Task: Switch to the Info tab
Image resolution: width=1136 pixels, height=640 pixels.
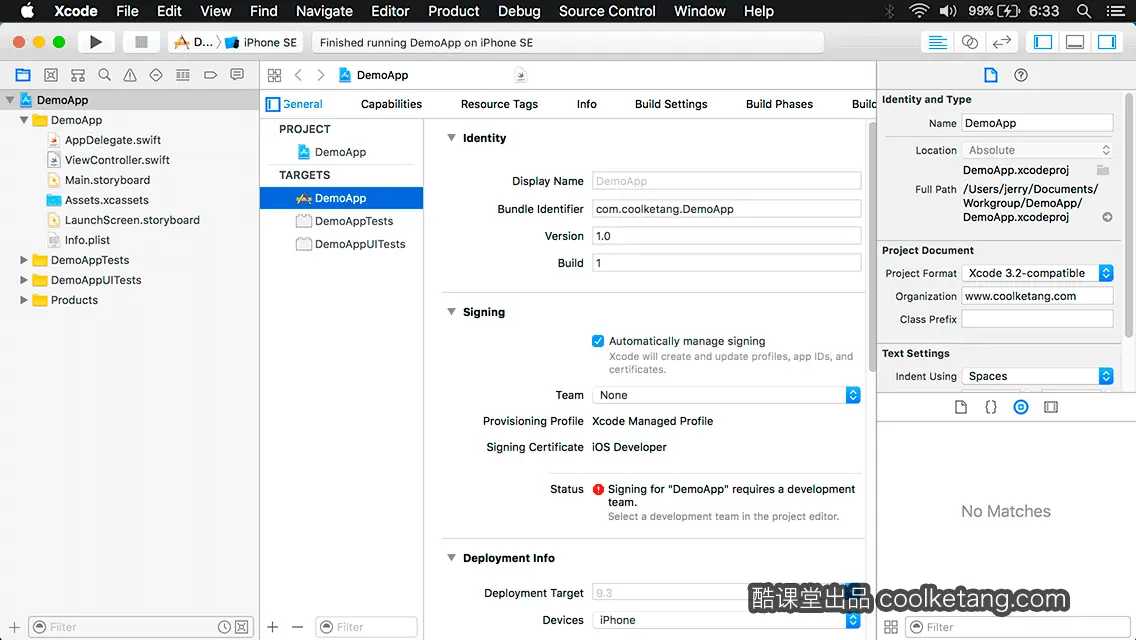Action: pyautogui.click(x=587, y=104)
